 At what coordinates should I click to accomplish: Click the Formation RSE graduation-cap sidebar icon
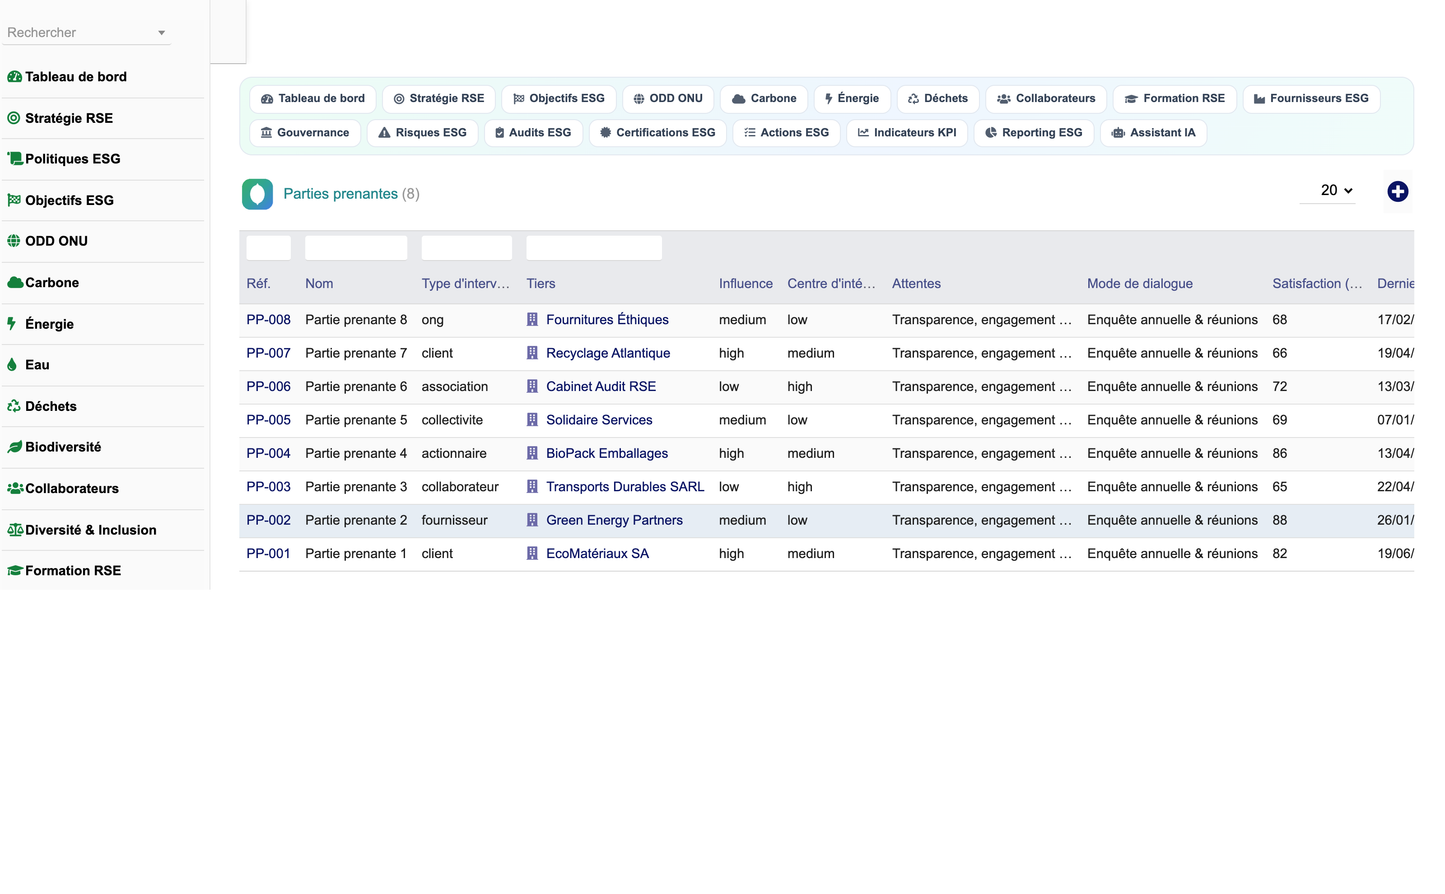pos(15,571)
